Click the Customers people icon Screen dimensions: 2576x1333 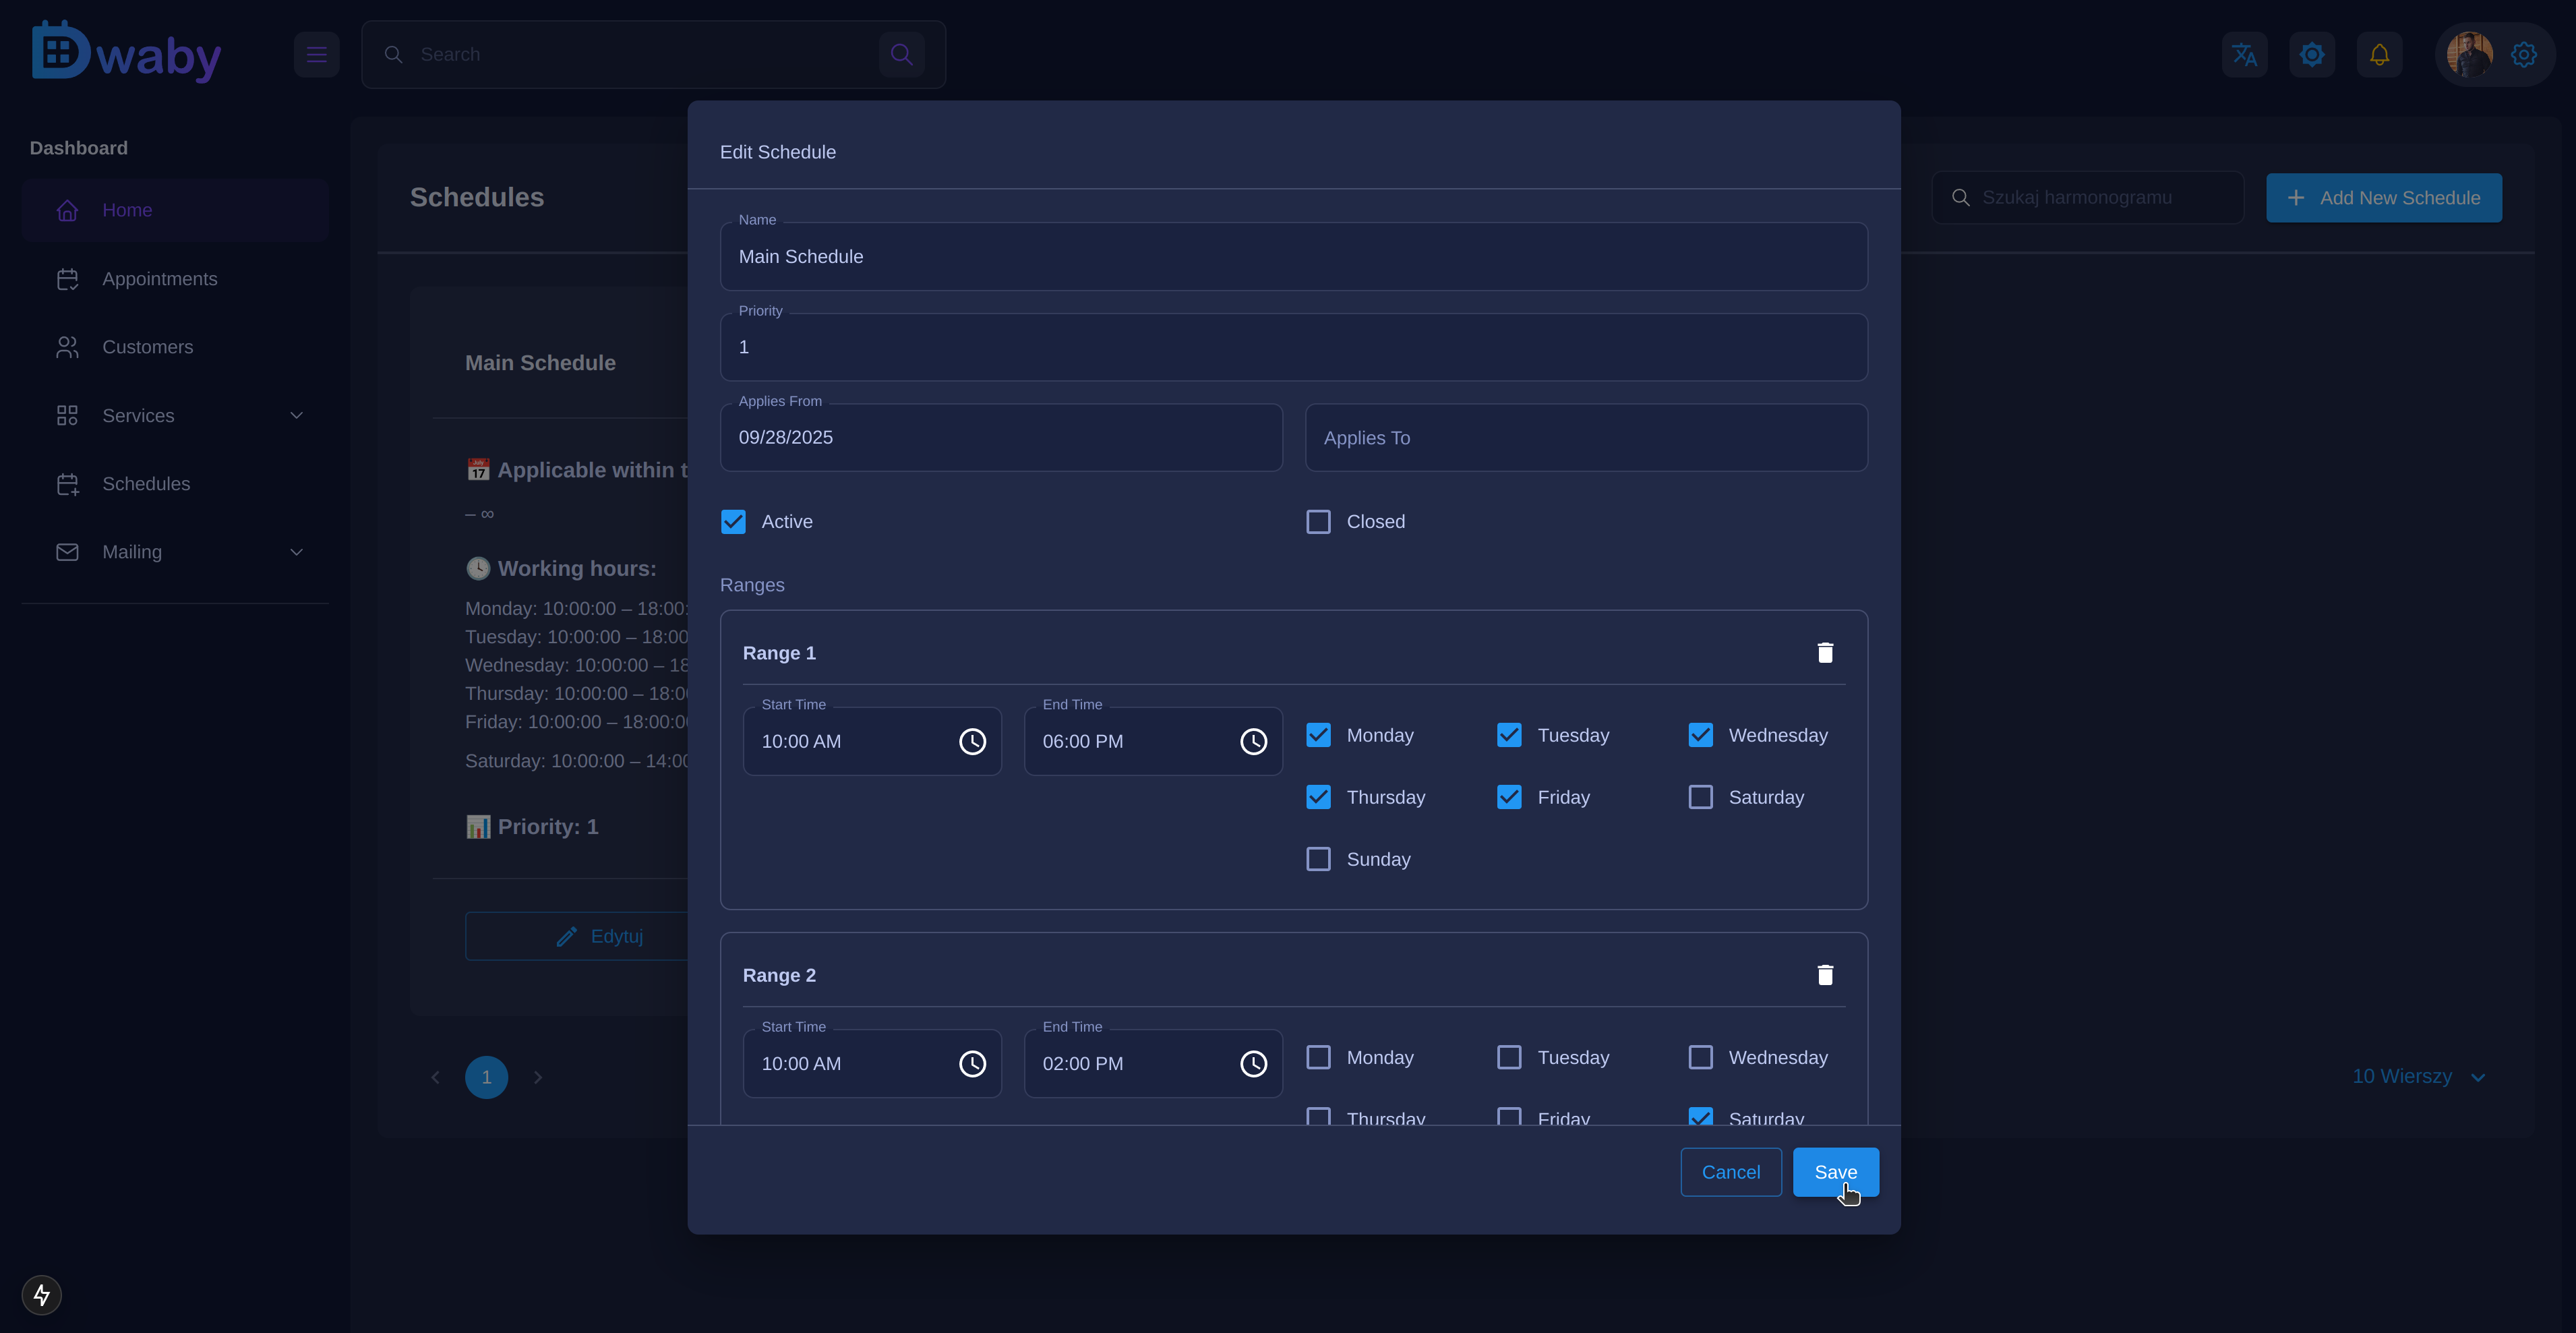click(x=67, y=347)
